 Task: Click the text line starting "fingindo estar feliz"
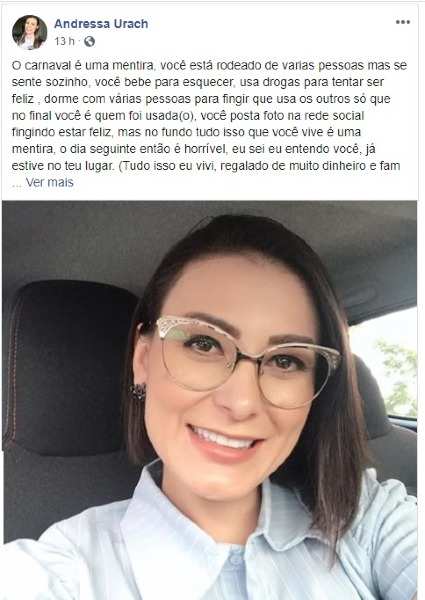(186, 132)
